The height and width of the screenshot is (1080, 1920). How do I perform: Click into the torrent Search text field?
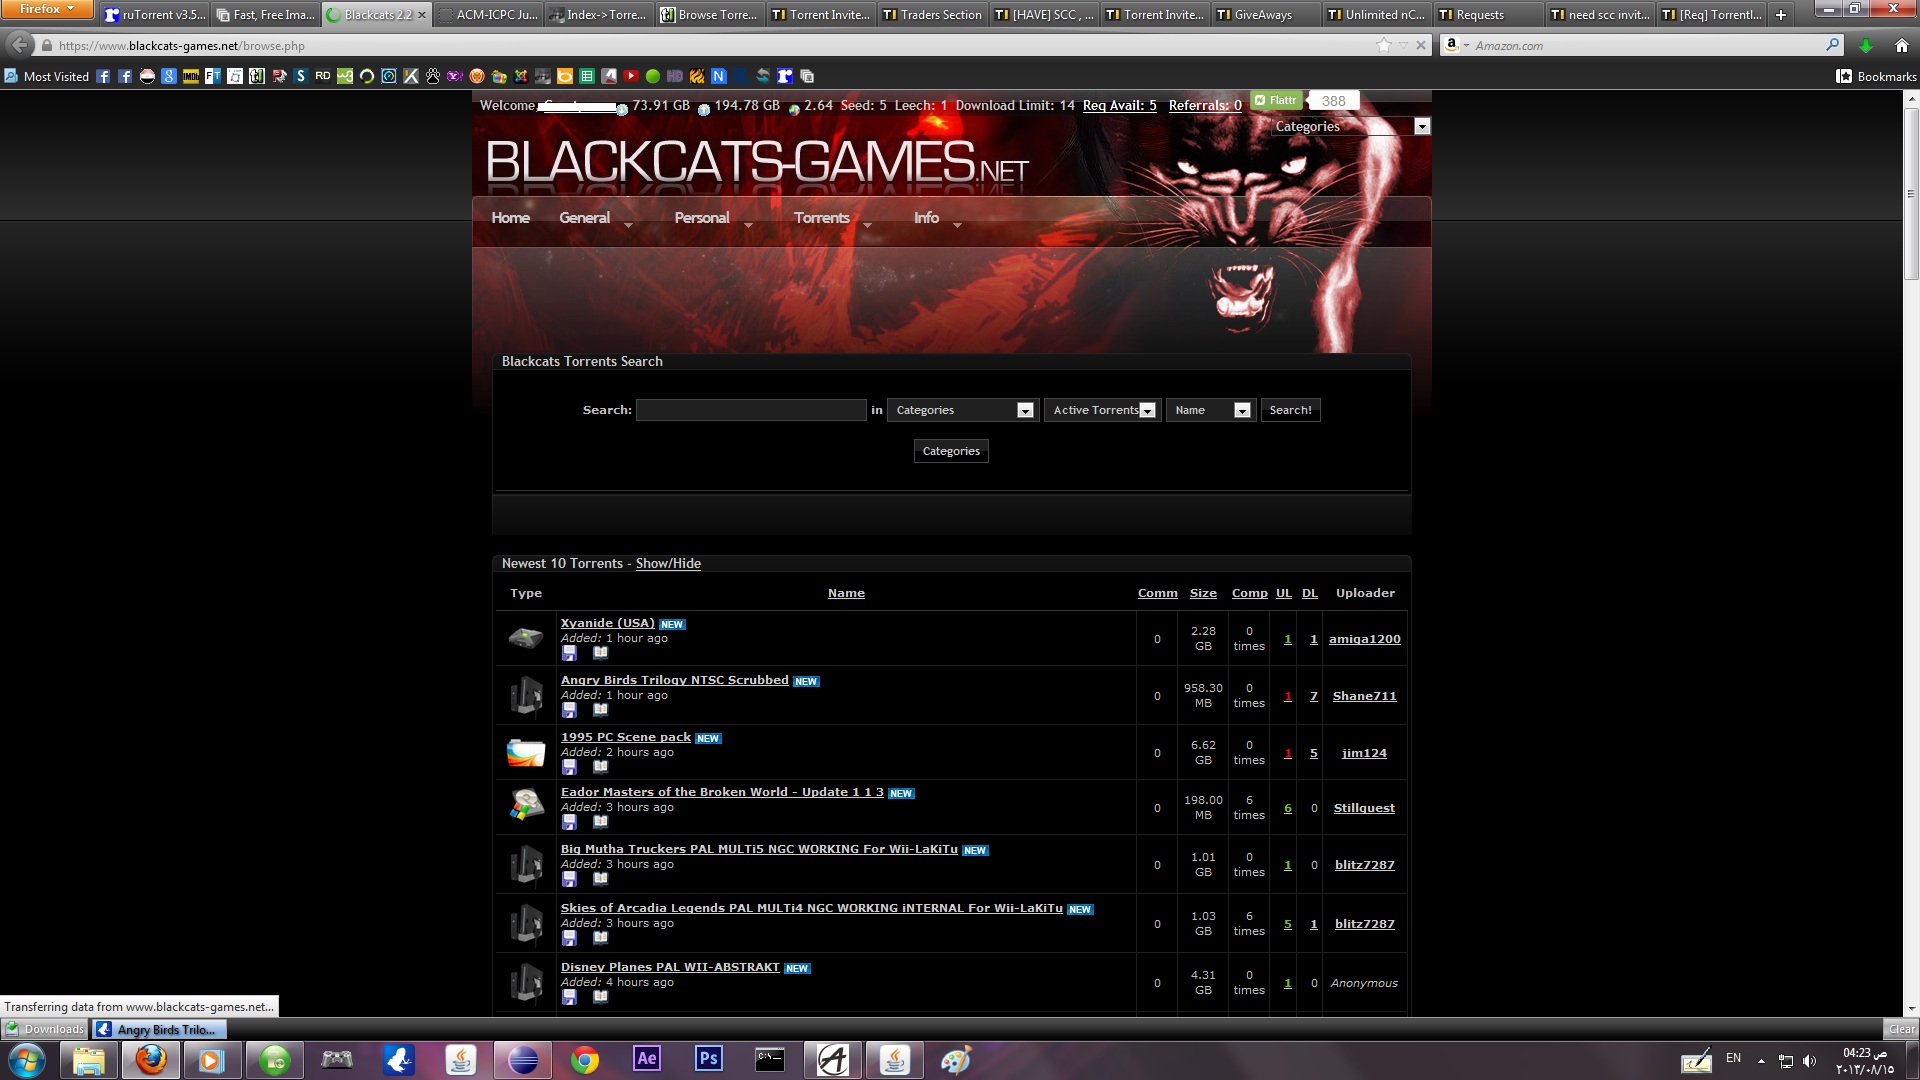pyautogui.click(x=751, y=410)
